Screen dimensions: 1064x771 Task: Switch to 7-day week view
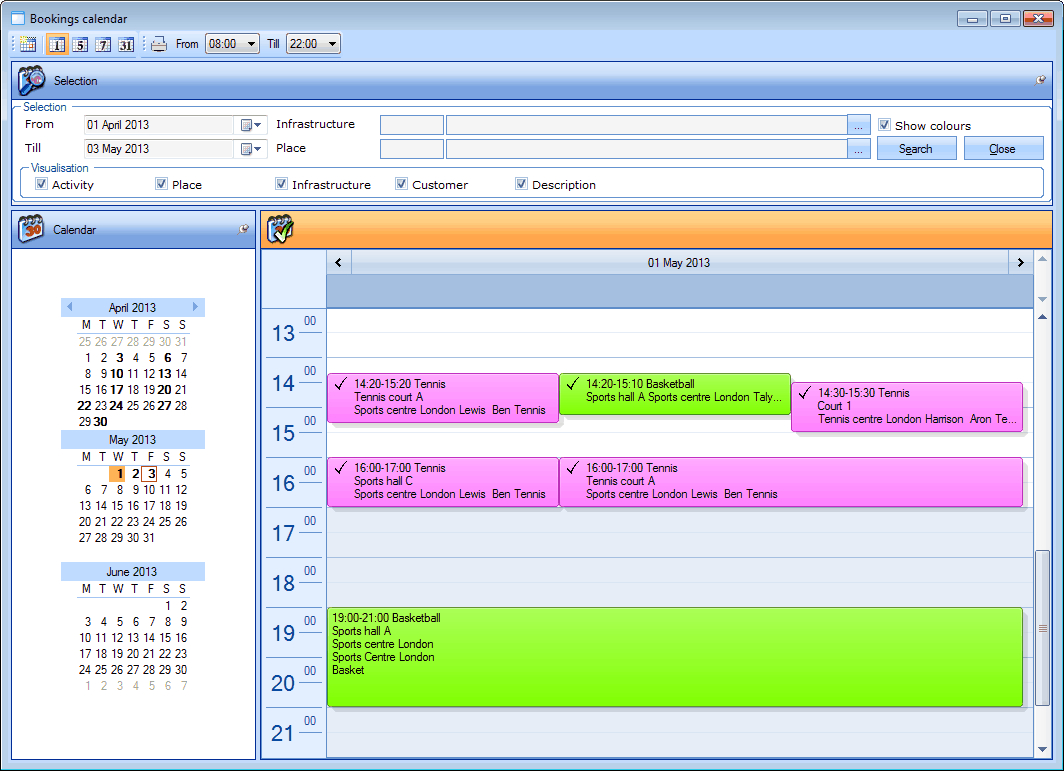(103, 44)
